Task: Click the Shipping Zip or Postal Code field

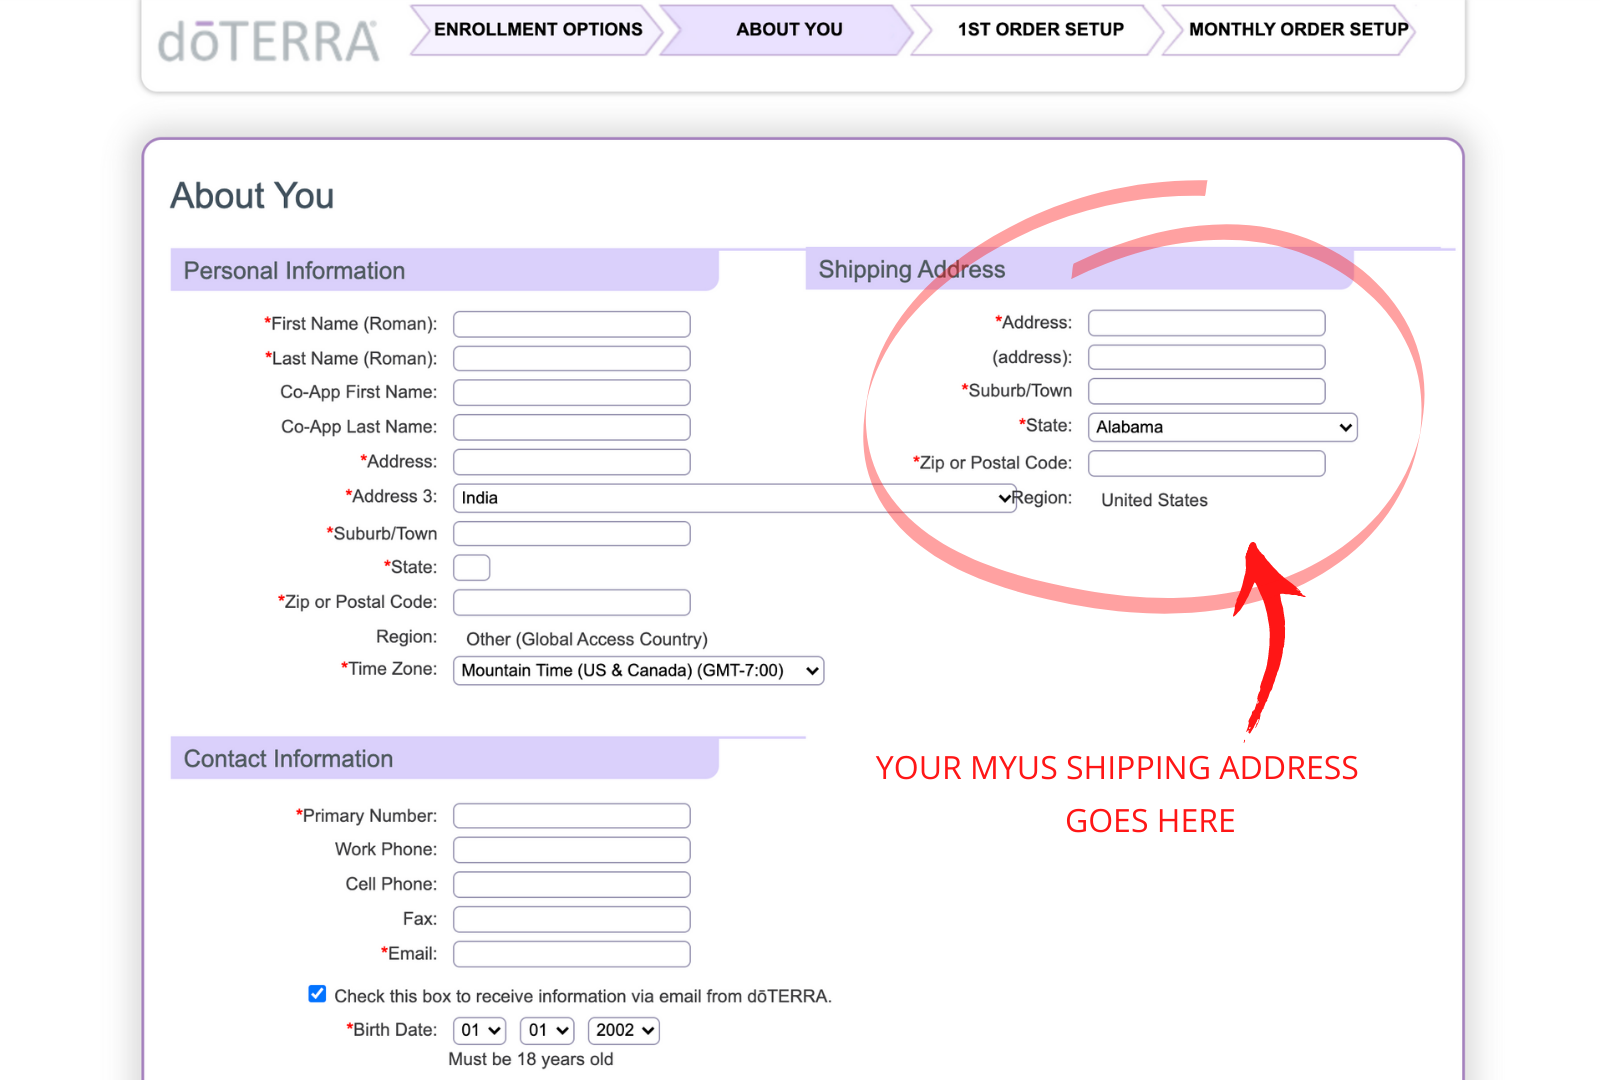Action: click(1206, 463)
